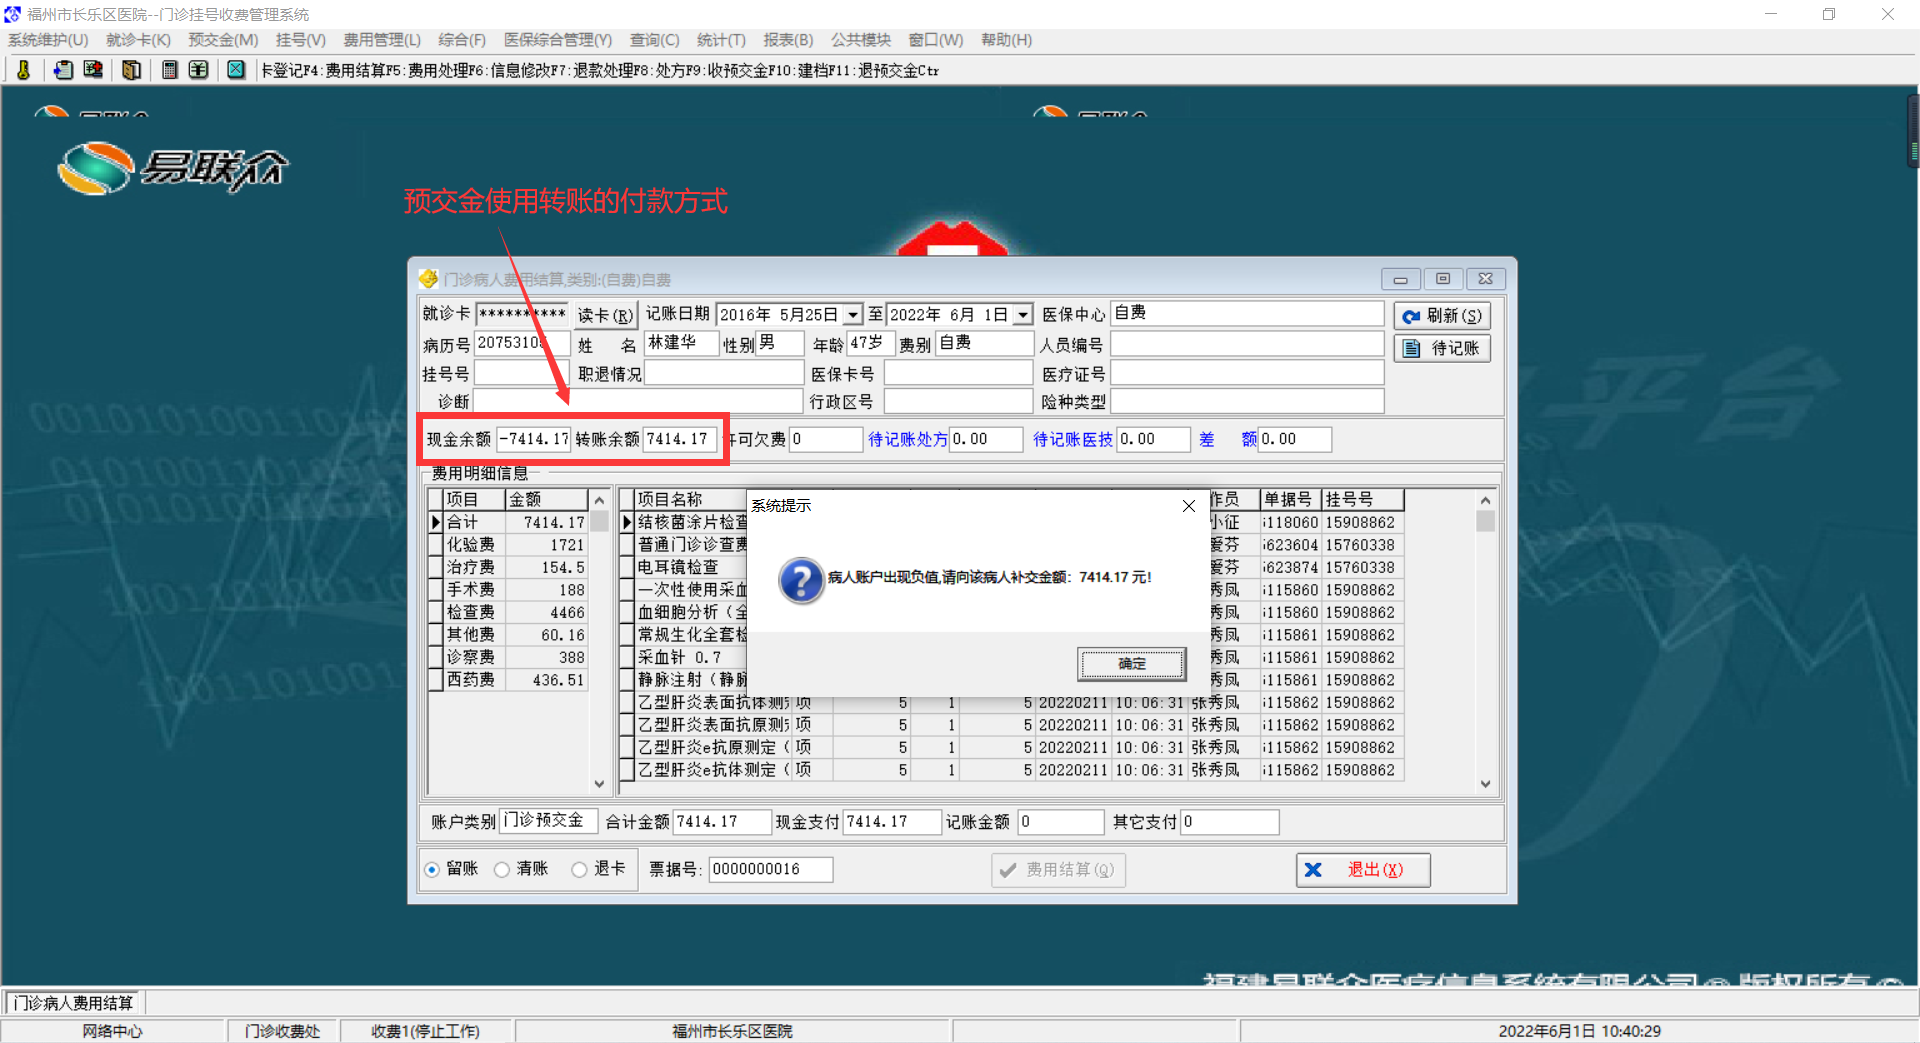Open the 医保综合管理(Y) menu
1920x1043 pixels.
point(558,40)
